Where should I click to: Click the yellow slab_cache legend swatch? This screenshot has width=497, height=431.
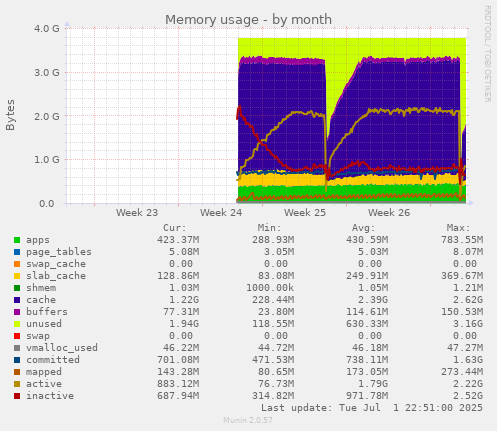[x=17, y=276]
